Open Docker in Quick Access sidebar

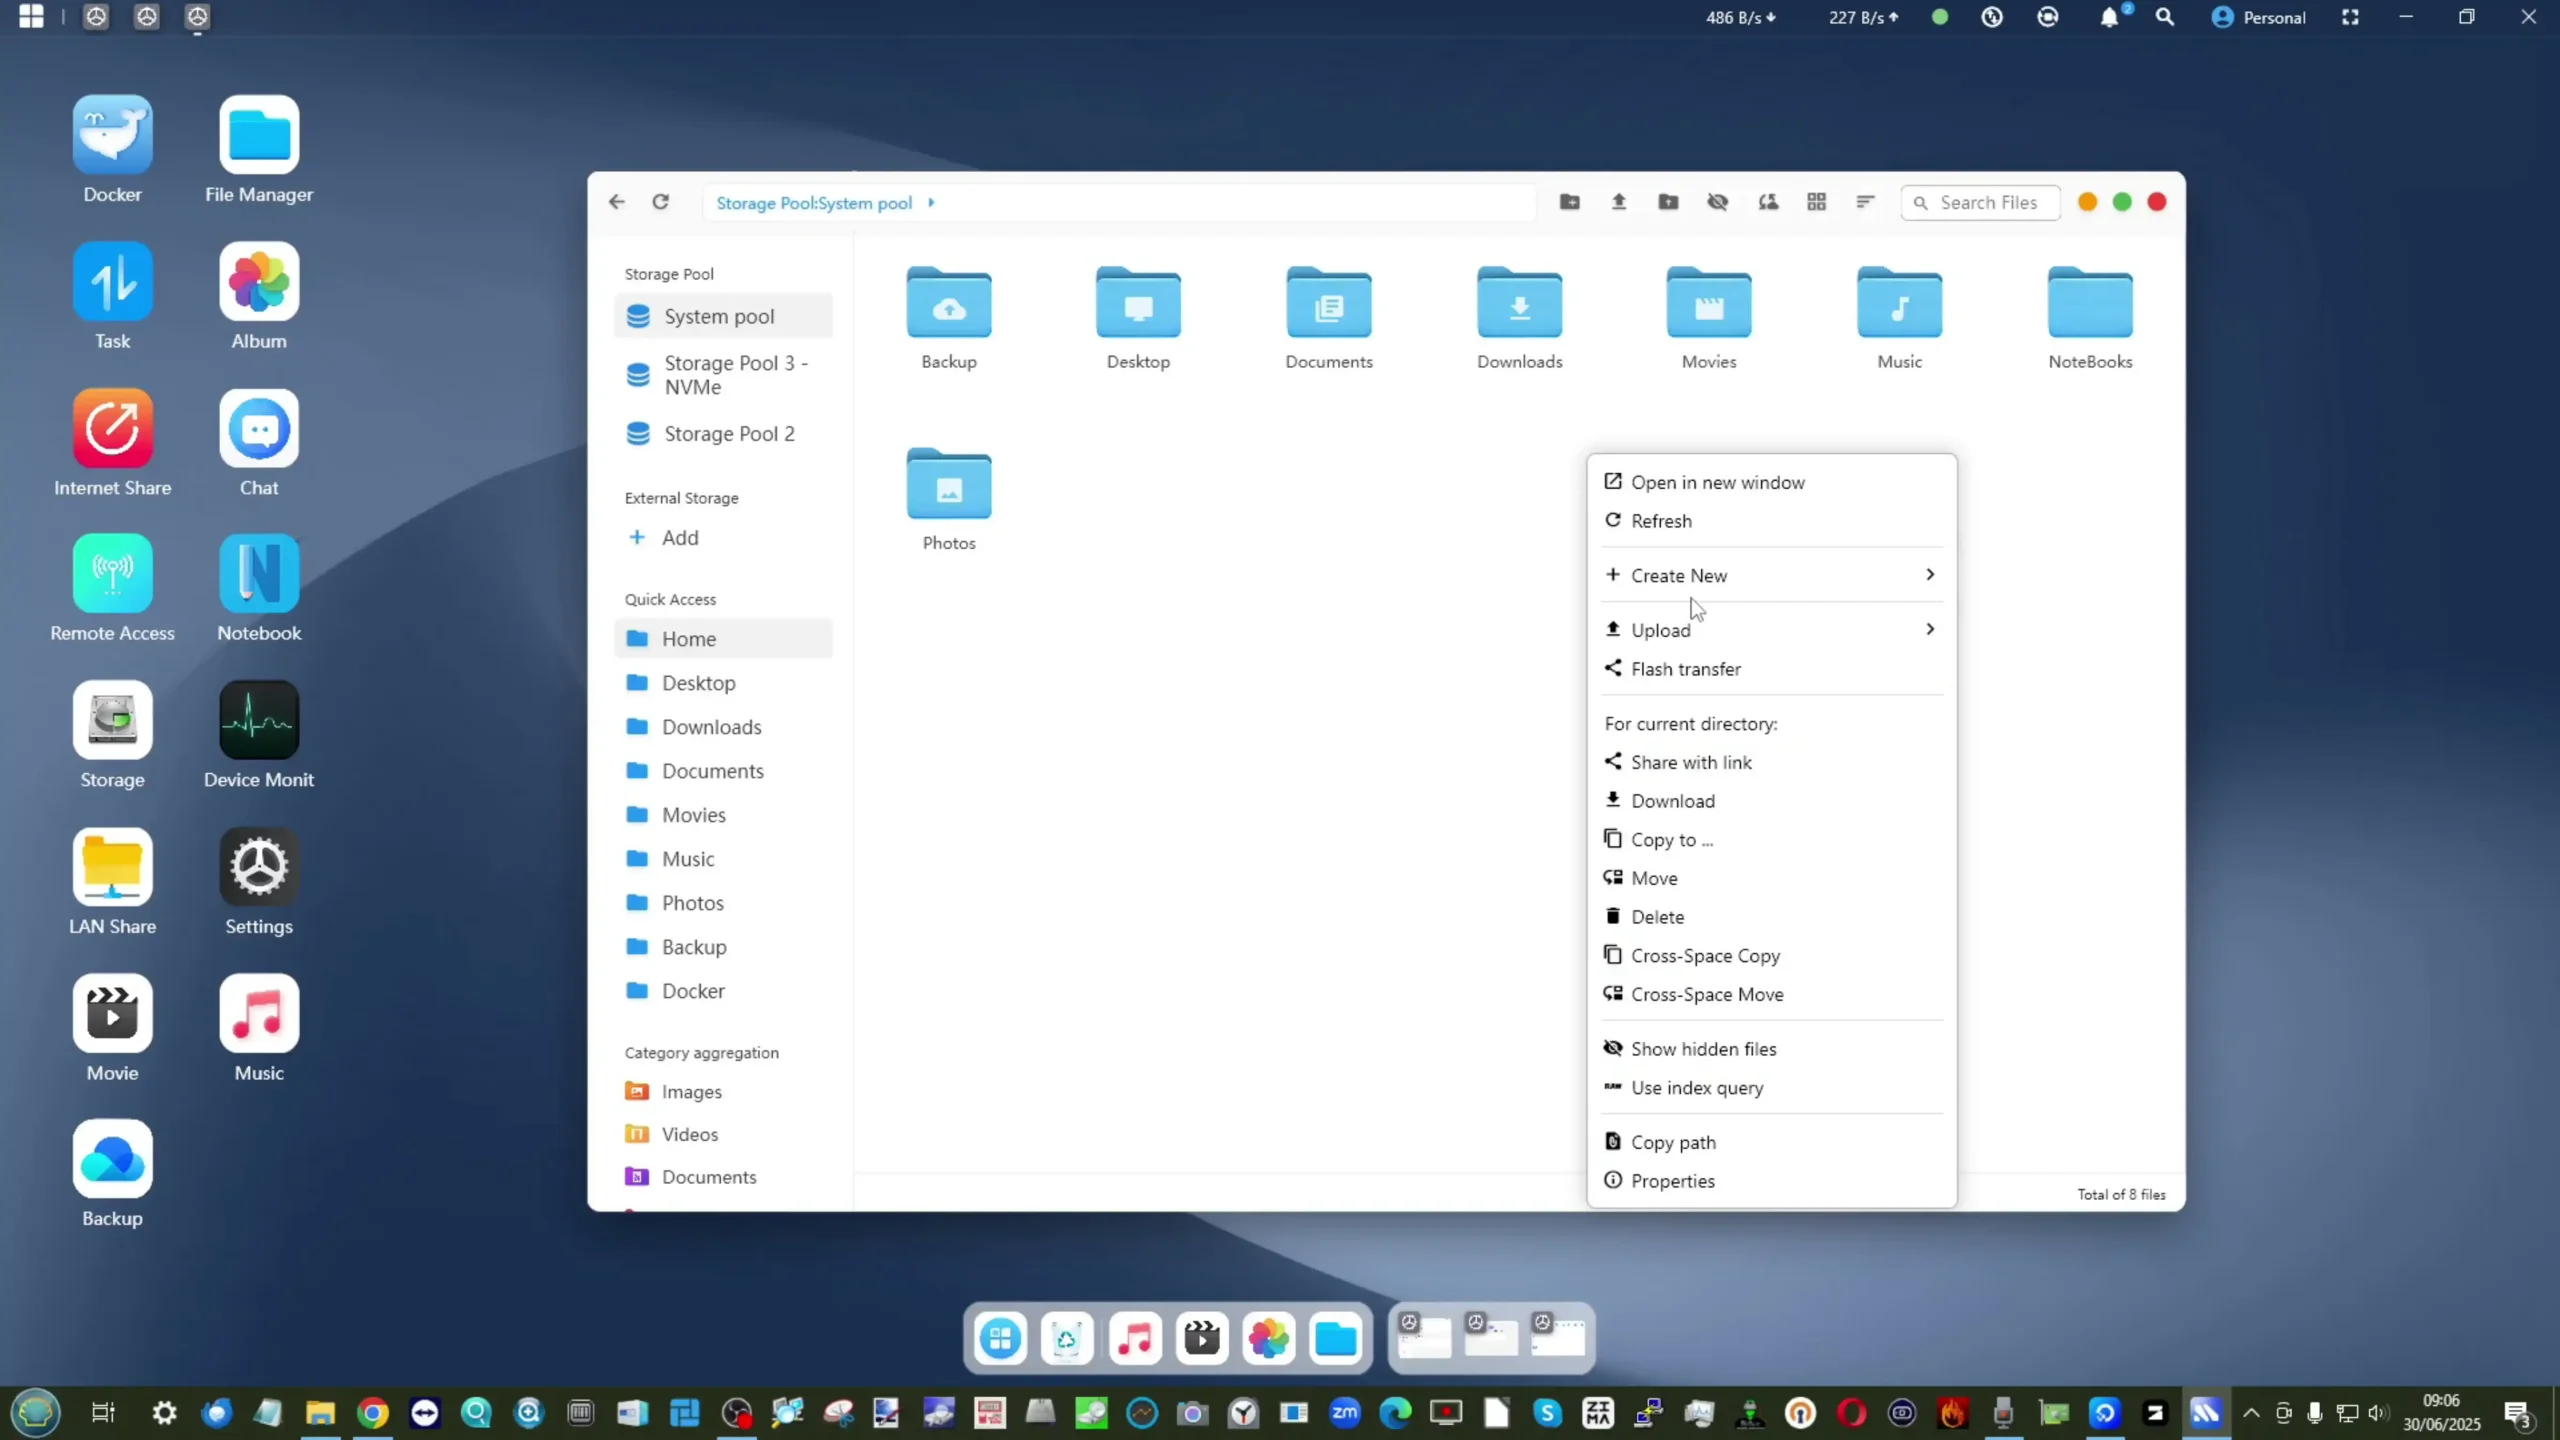(x=723, y=991)
